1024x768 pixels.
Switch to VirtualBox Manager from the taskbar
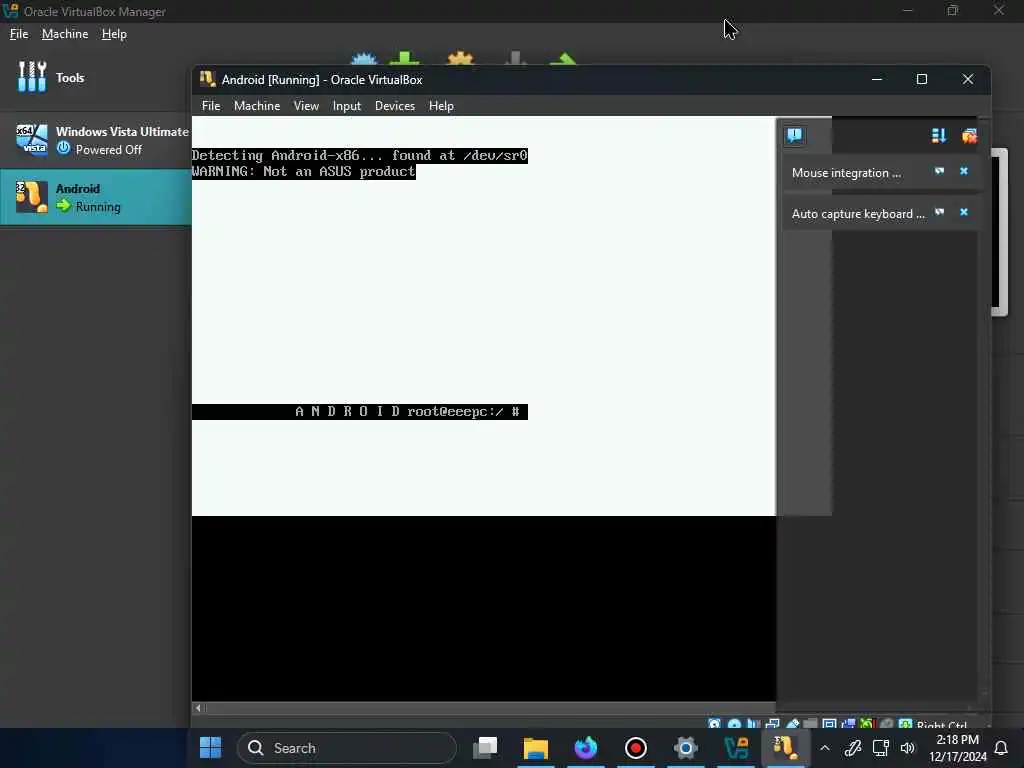tap(736, 747)
